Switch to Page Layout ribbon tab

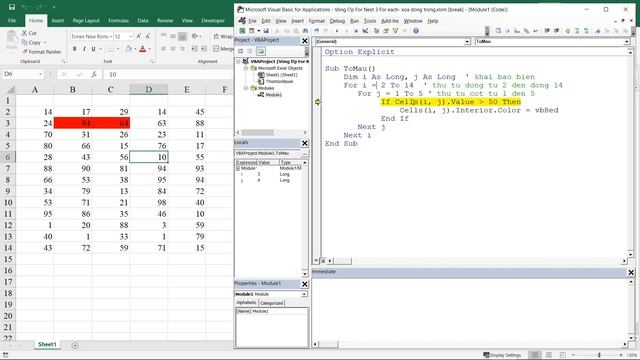coord(86,20)
